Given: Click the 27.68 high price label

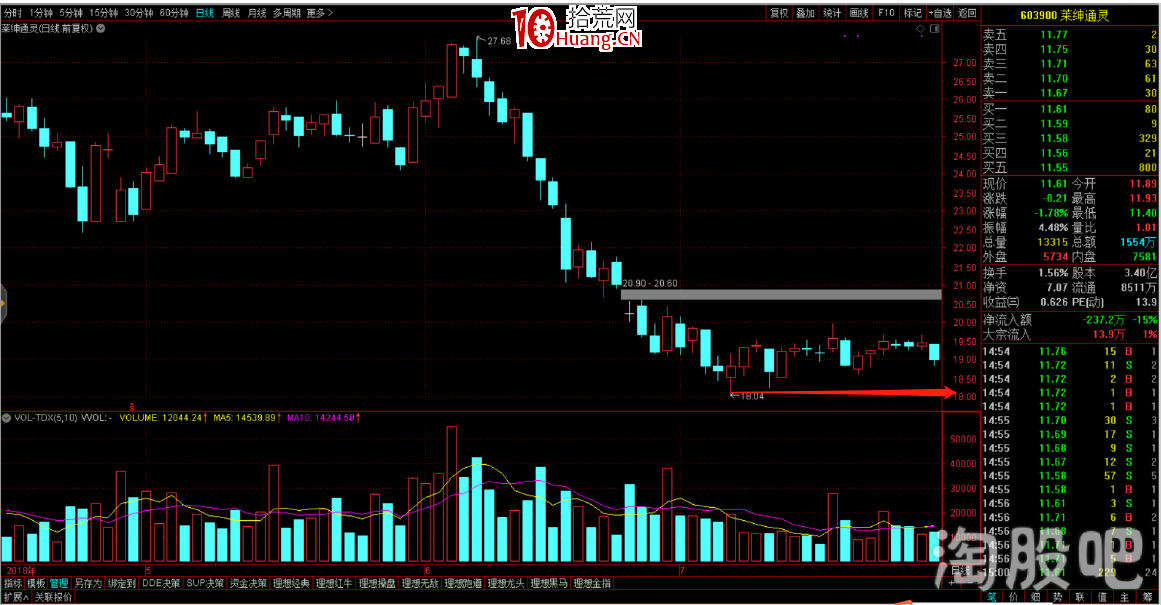Looking at the screenshot, I should (499, 41).
